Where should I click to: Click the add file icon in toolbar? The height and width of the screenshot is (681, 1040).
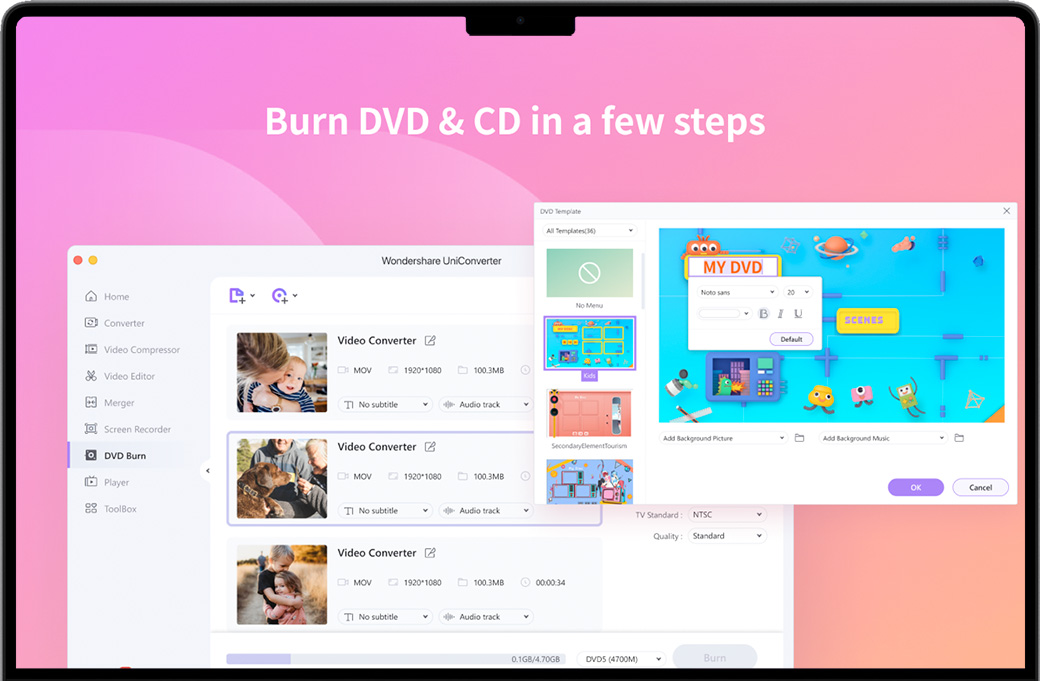[237, 295]
